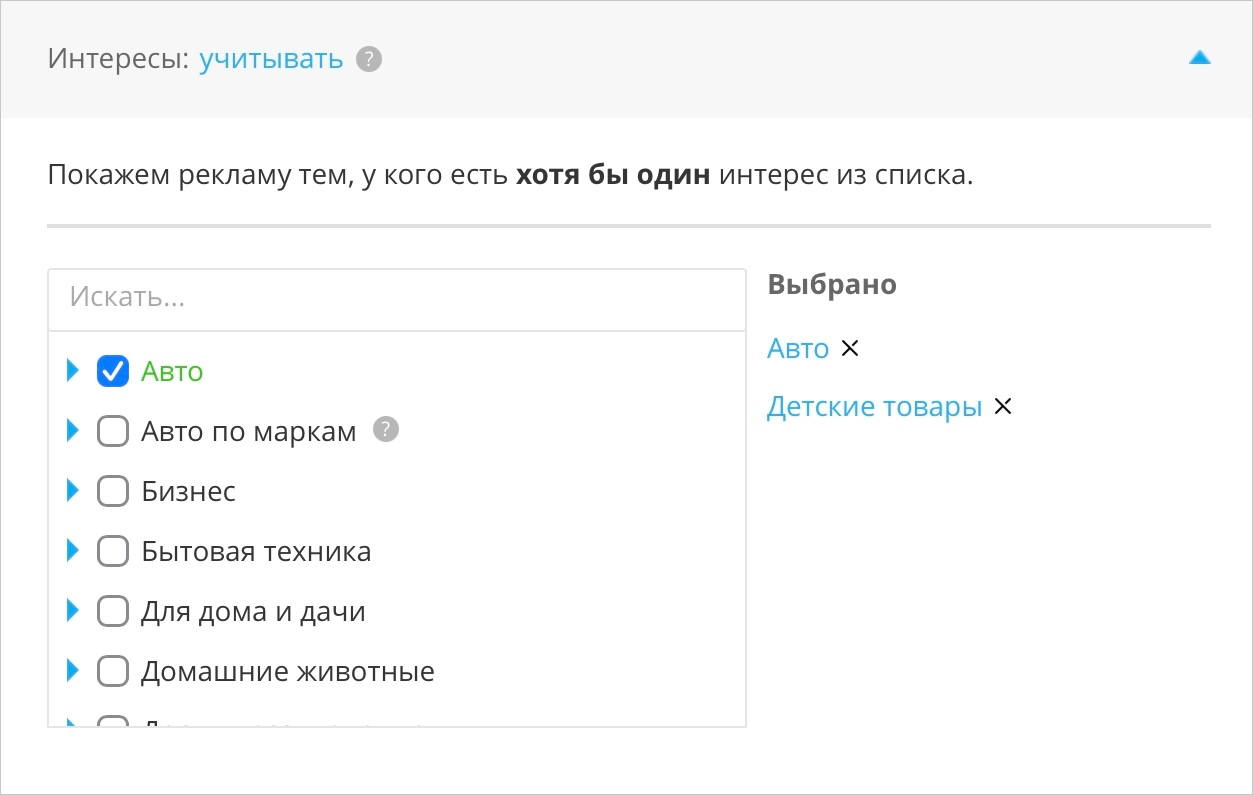Enable the Бизнес checkbox
This screenshot has height=795, width=1253.
[x=113, y=491]
